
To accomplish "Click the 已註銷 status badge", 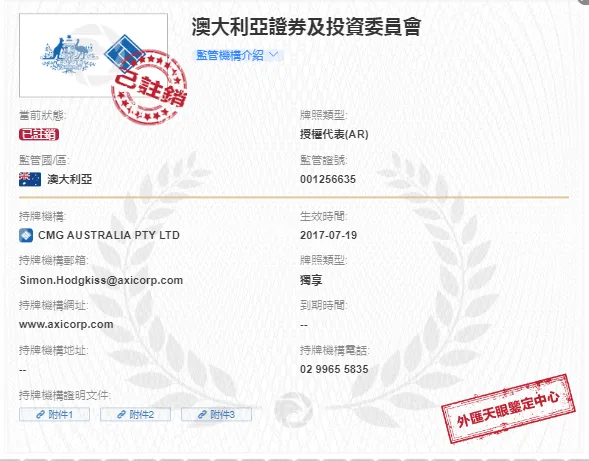I will click(x=39, y=134).
